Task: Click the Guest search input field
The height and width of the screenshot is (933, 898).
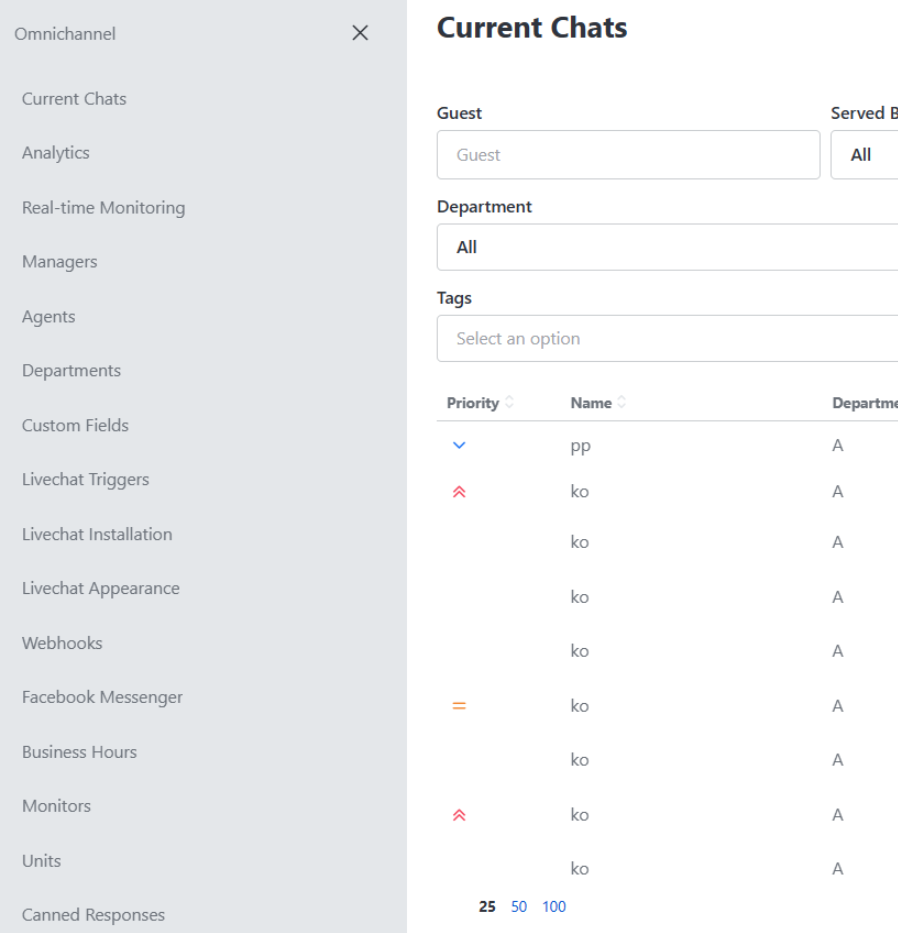Action: [628, 155]
